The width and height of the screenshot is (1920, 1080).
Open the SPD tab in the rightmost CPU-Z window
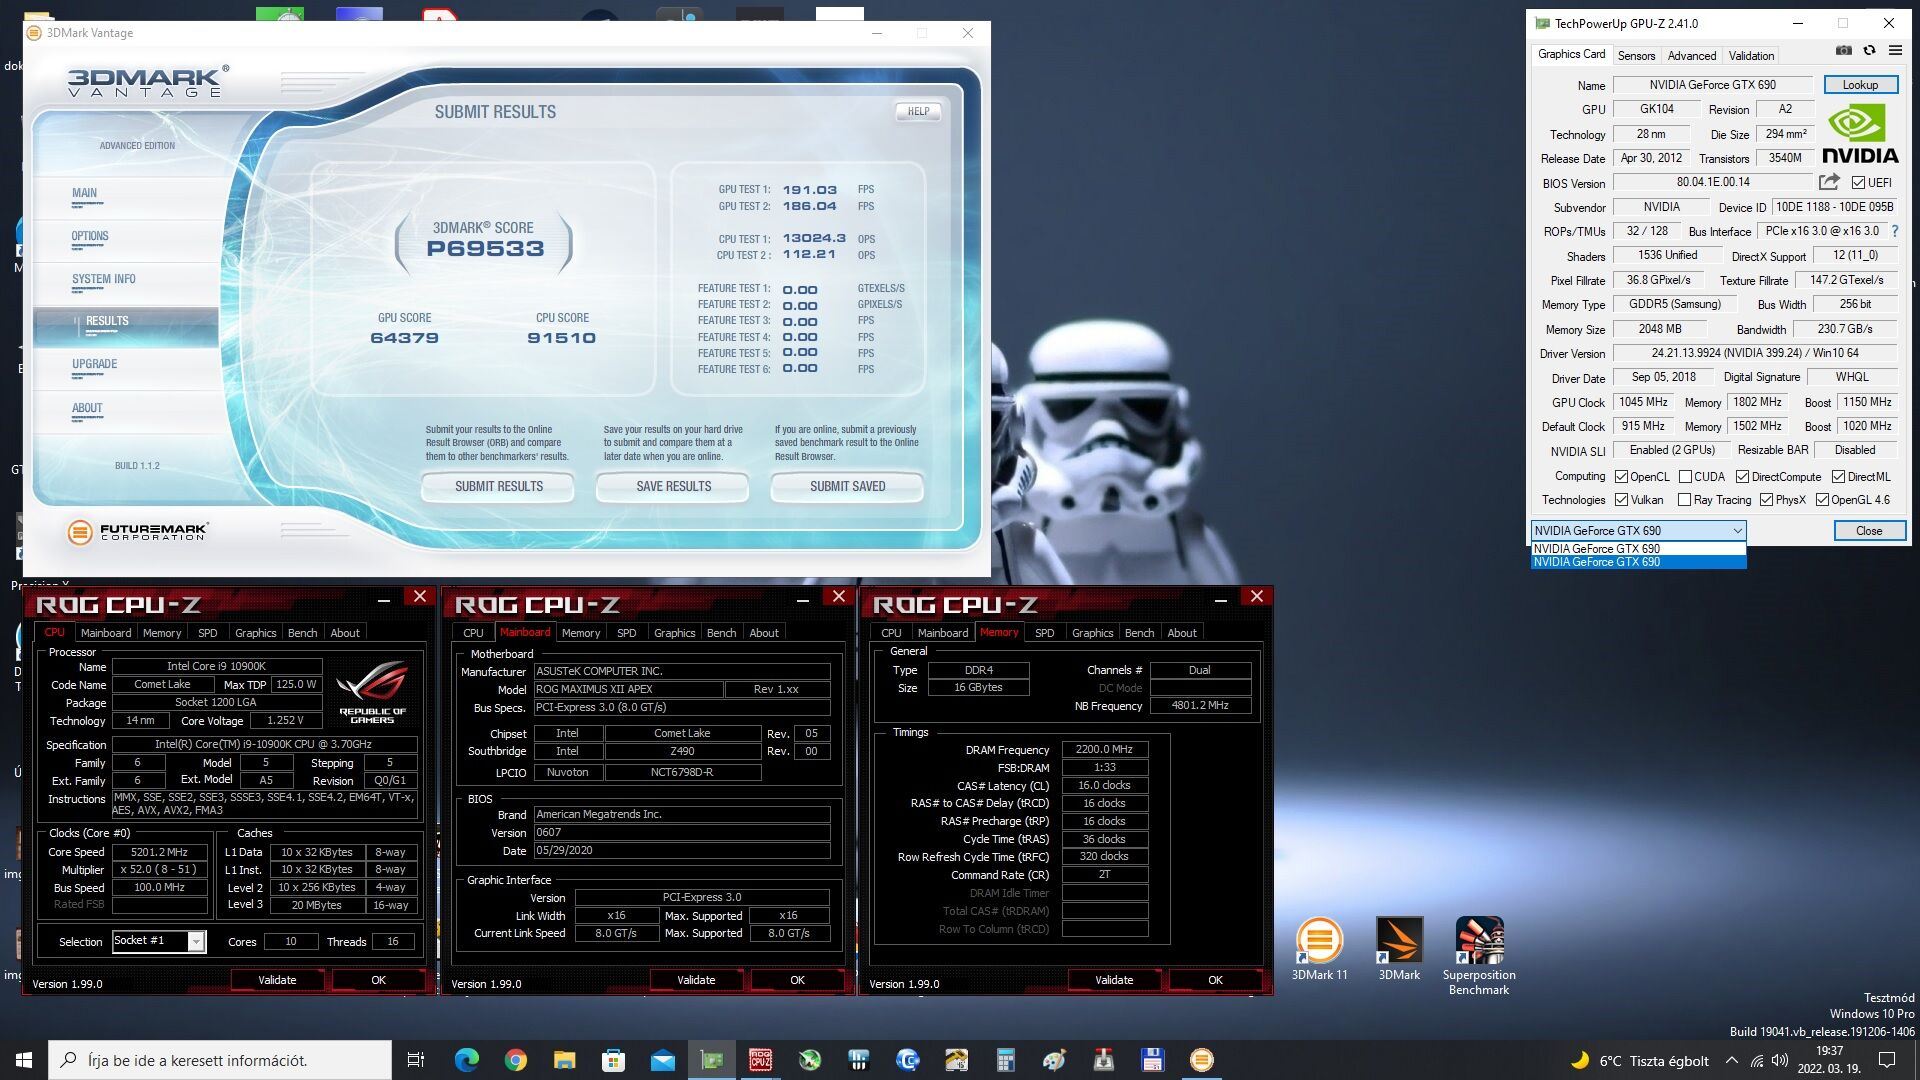(x=1044, y=633)
